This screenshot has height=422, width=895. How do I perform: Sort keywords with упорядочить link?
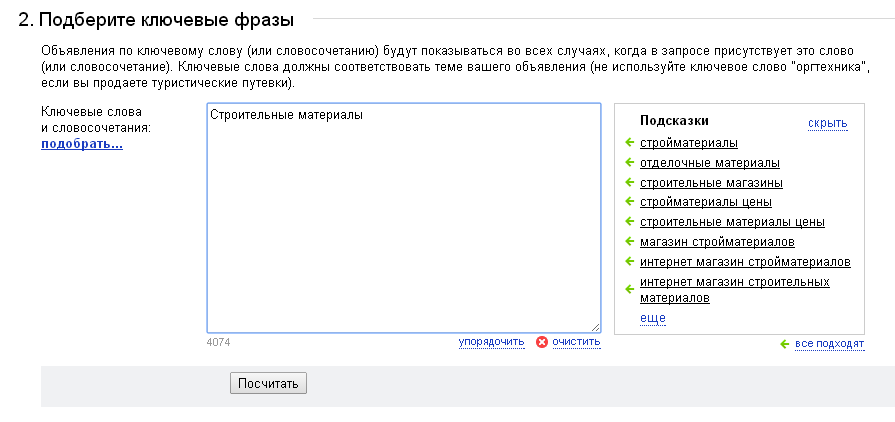click(491, 342)
